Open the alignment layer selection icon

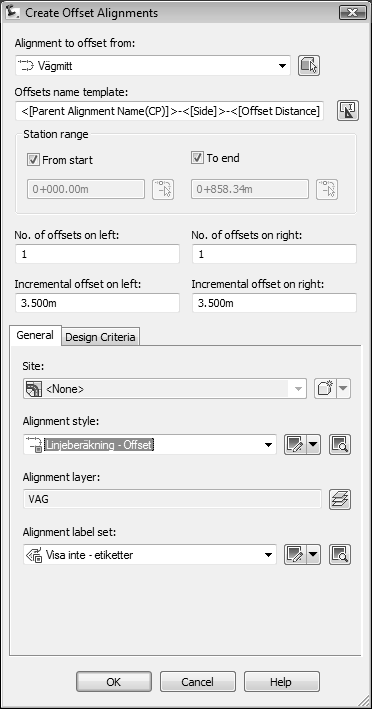point(340,499)
